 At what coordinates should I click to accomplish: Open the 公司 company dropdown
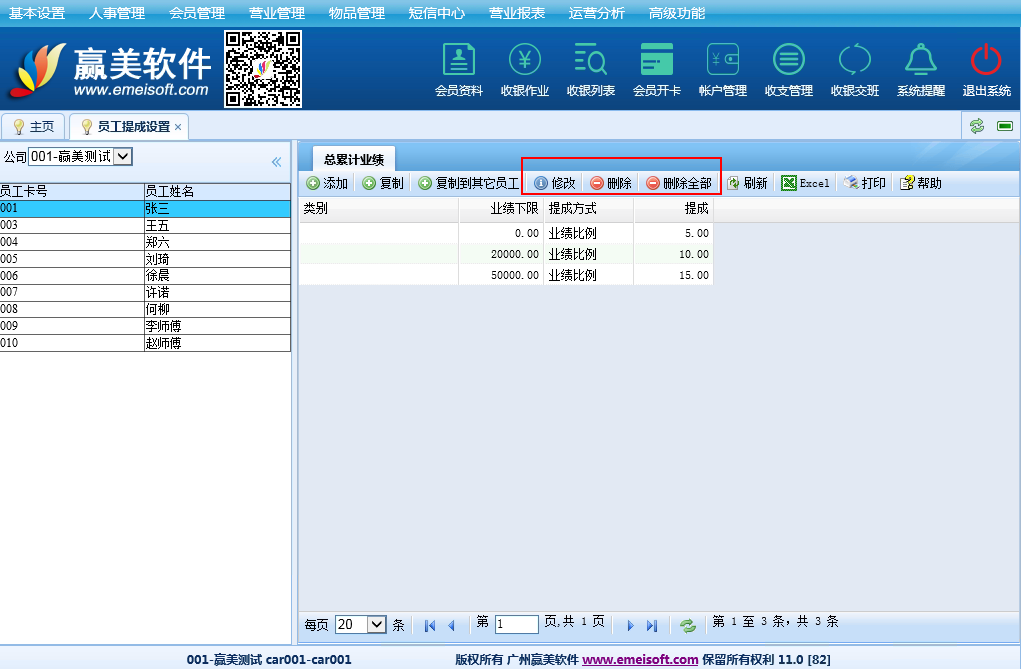[x=123, y=156]
